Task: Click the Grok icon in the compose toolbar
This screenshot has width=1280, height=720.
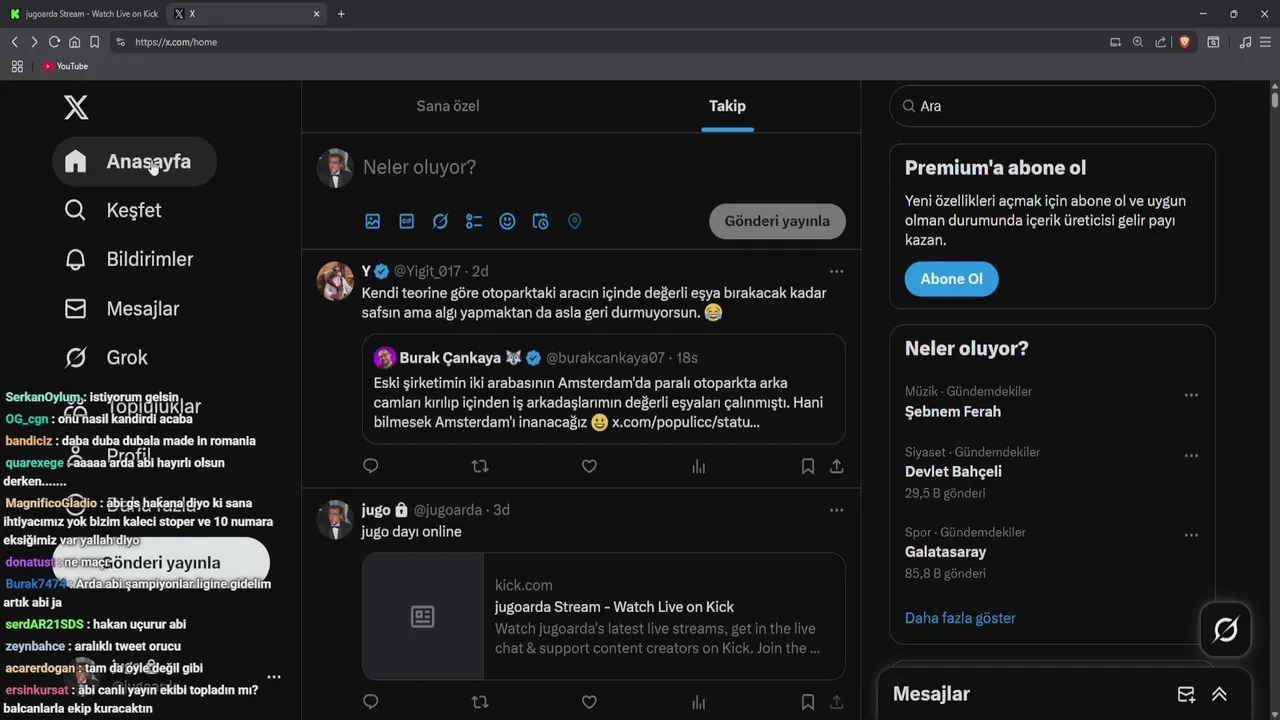Action: click(440, 221)
